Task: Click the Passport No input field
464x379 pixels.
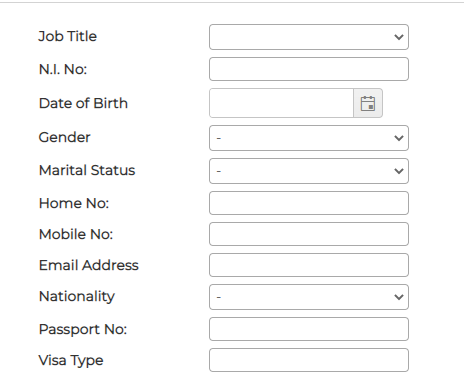Action: point(309,329)
